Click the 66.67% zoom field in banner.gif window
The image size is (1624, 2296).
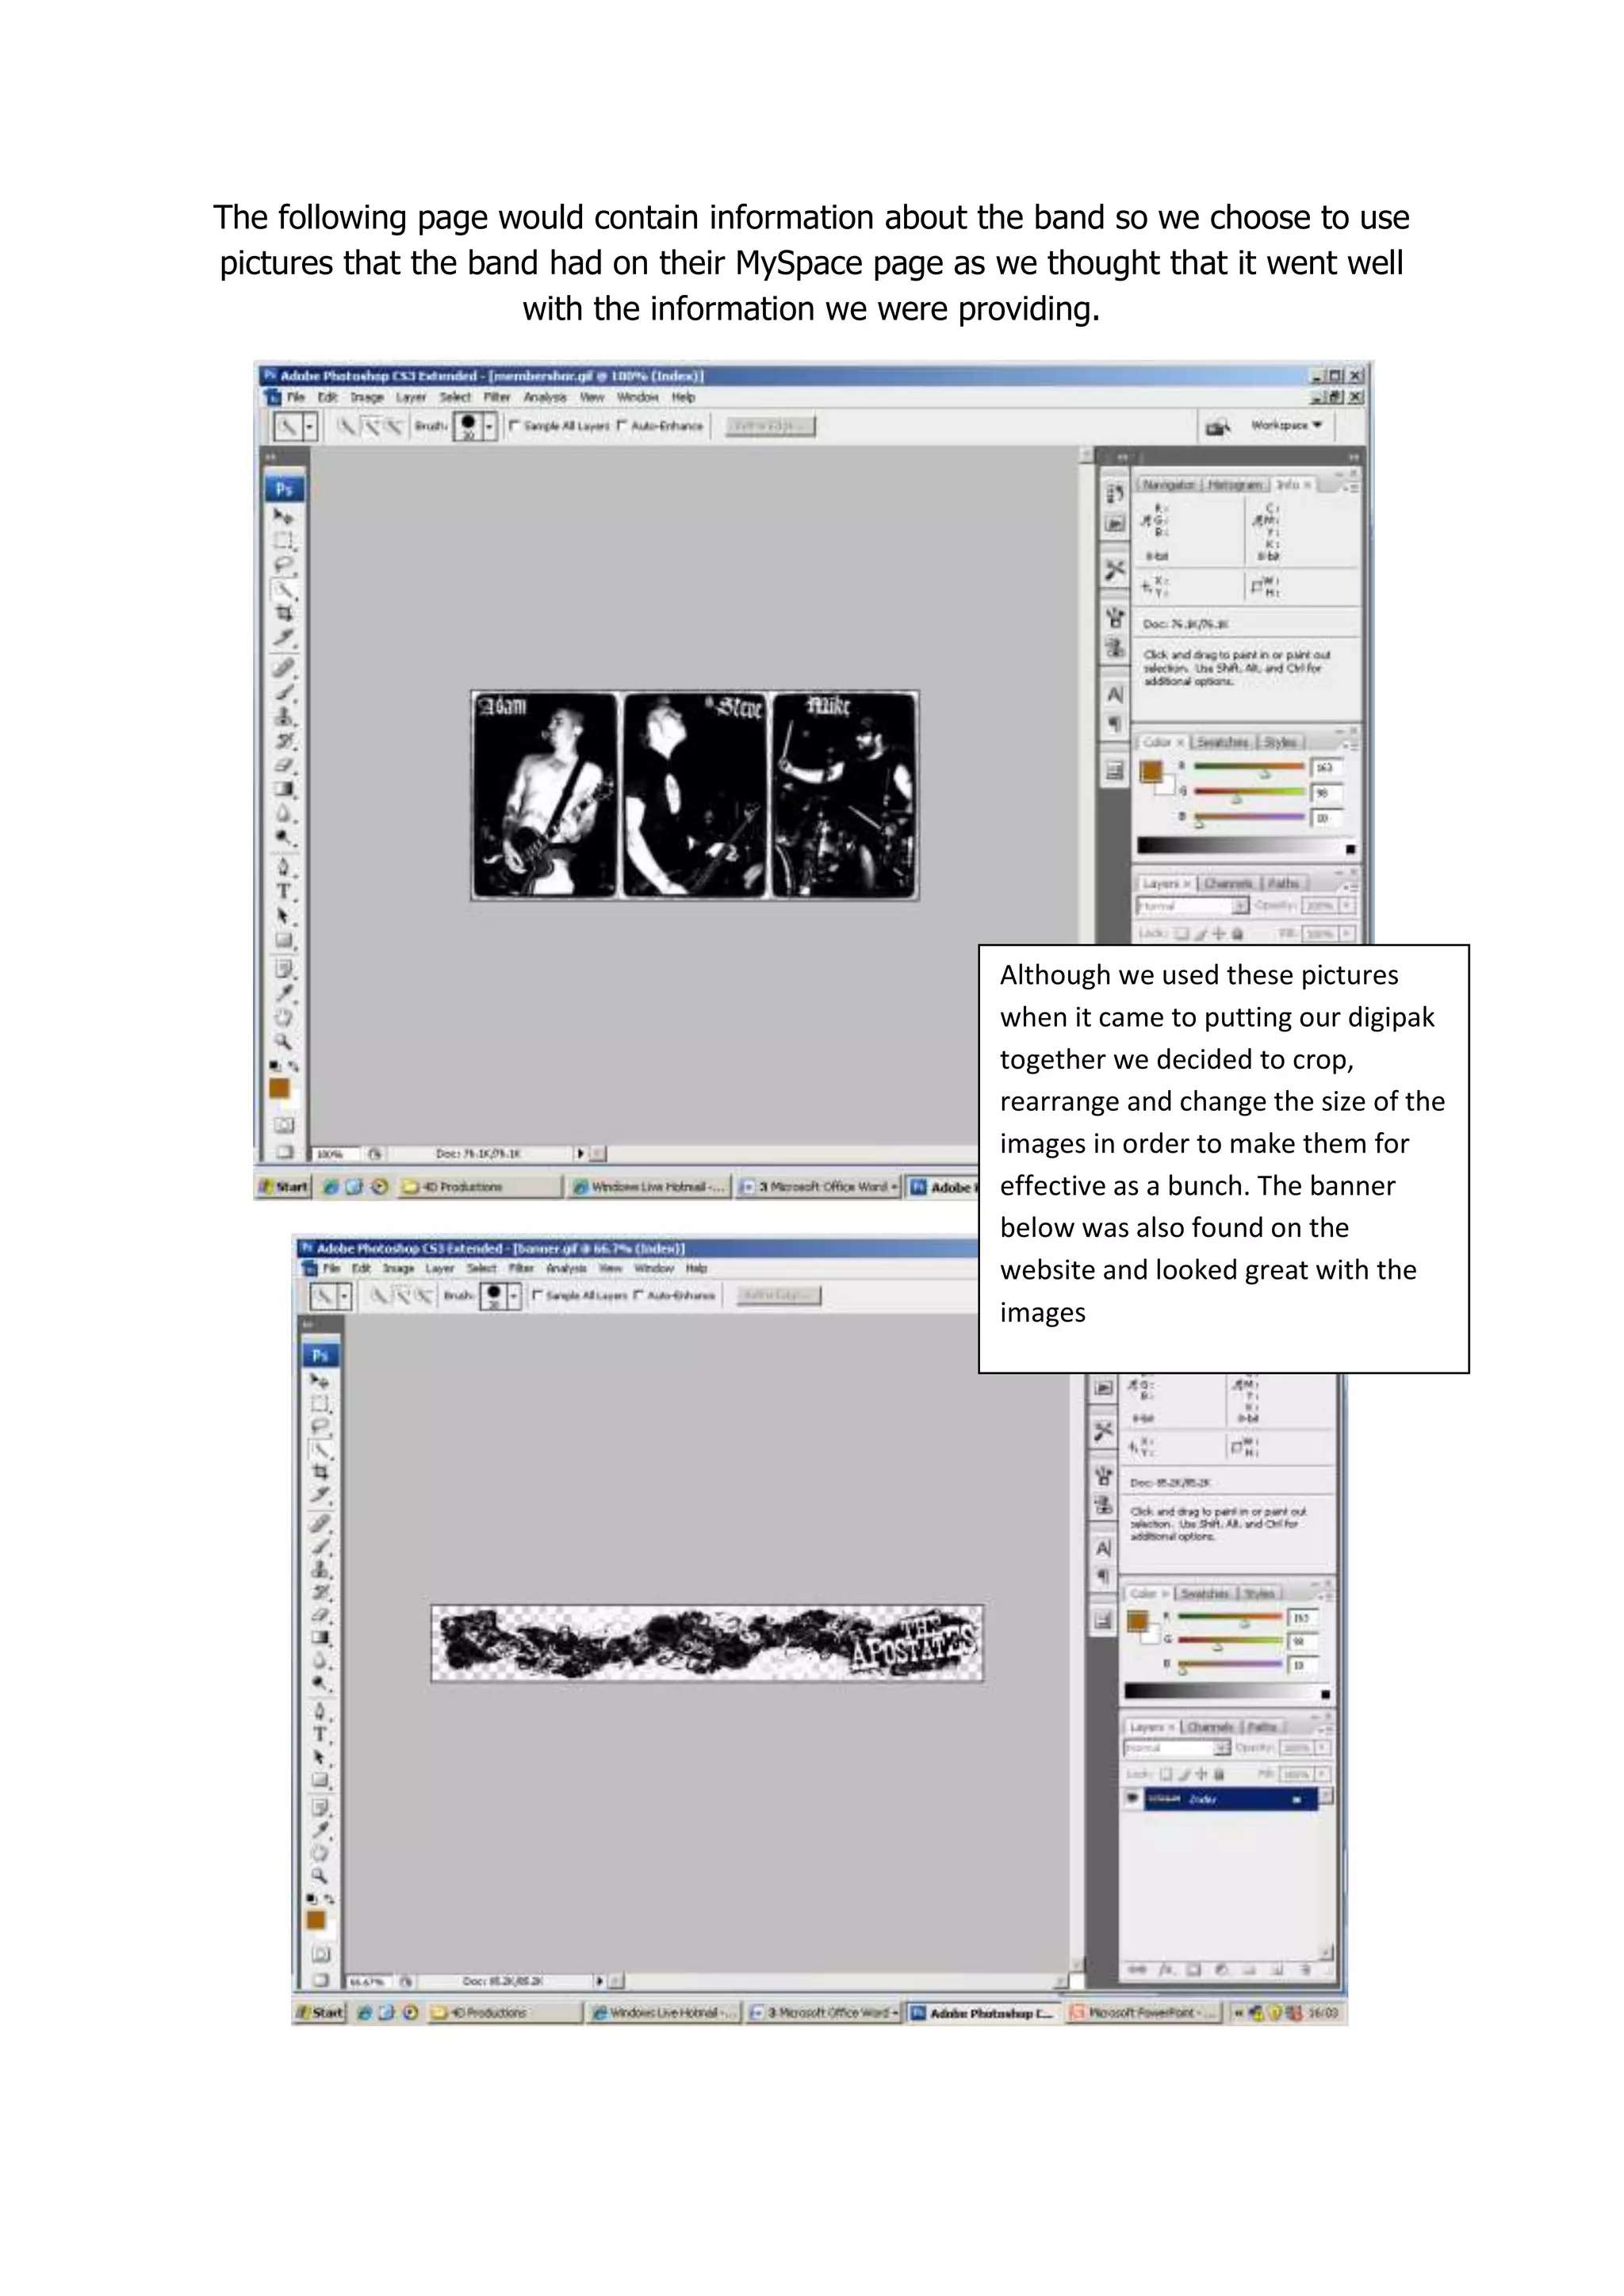coord(371,1981)
